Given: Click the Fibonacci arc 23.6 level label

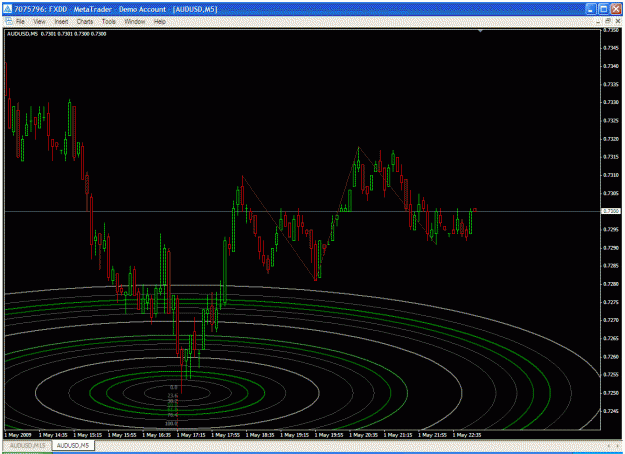Looking at the screenshot, I should (173, 396).
